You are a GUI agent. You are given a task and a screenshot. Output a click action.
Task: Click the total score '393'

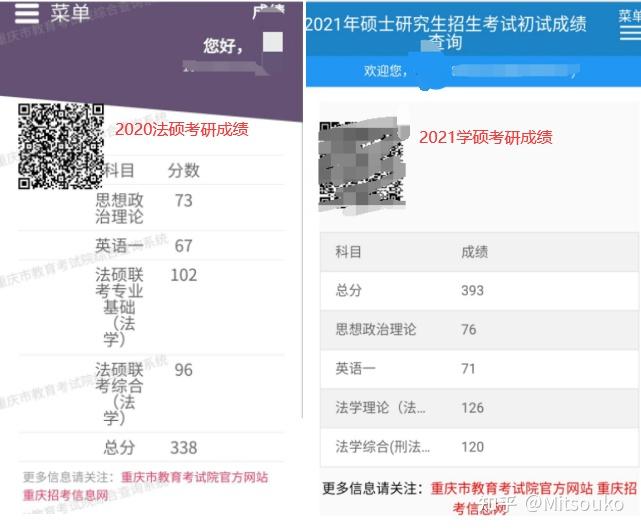[x=473, y=291]
